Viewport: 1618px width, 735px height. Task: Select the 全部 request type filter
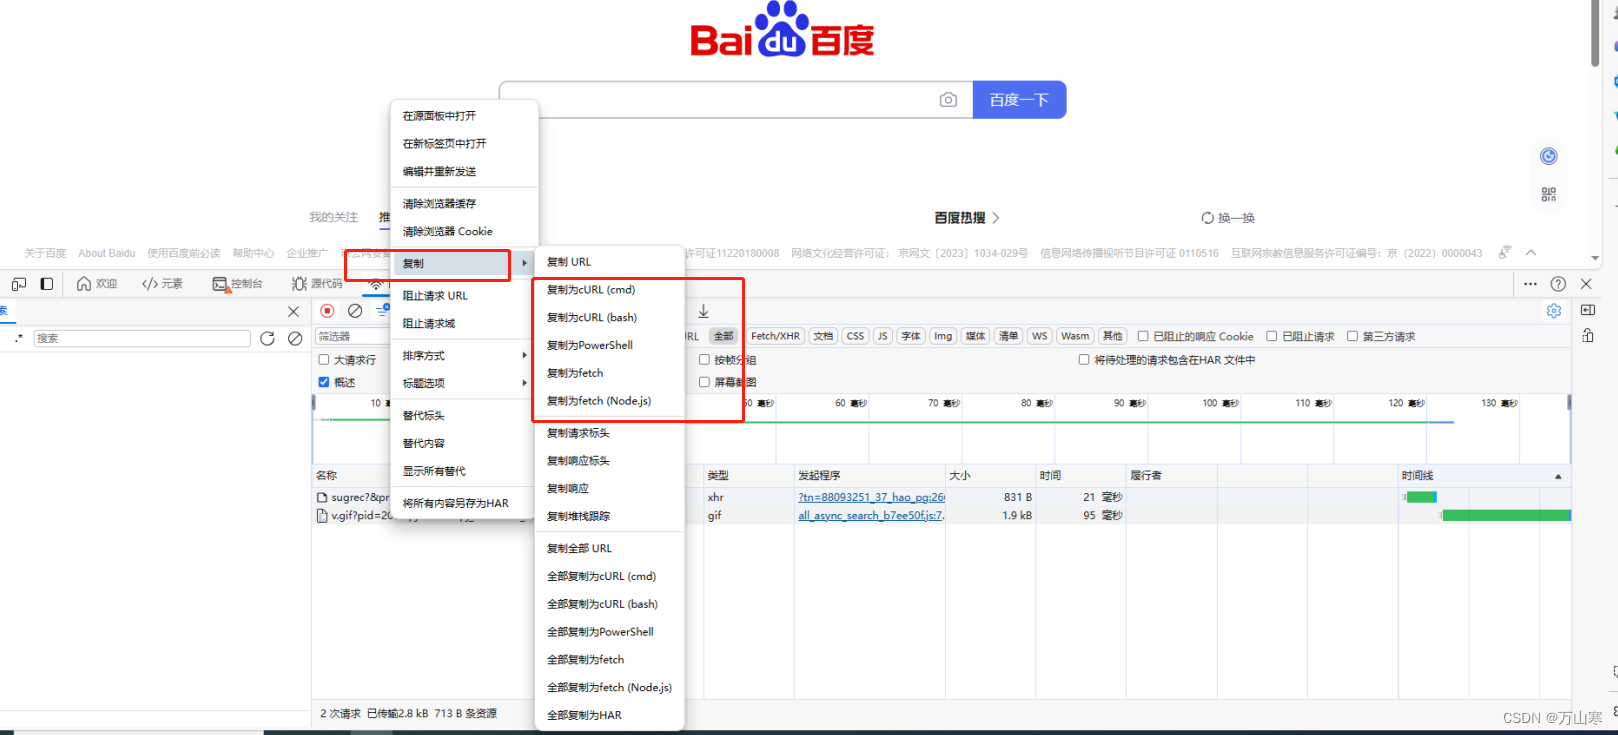pyautogui.click(x=723, y=336)
